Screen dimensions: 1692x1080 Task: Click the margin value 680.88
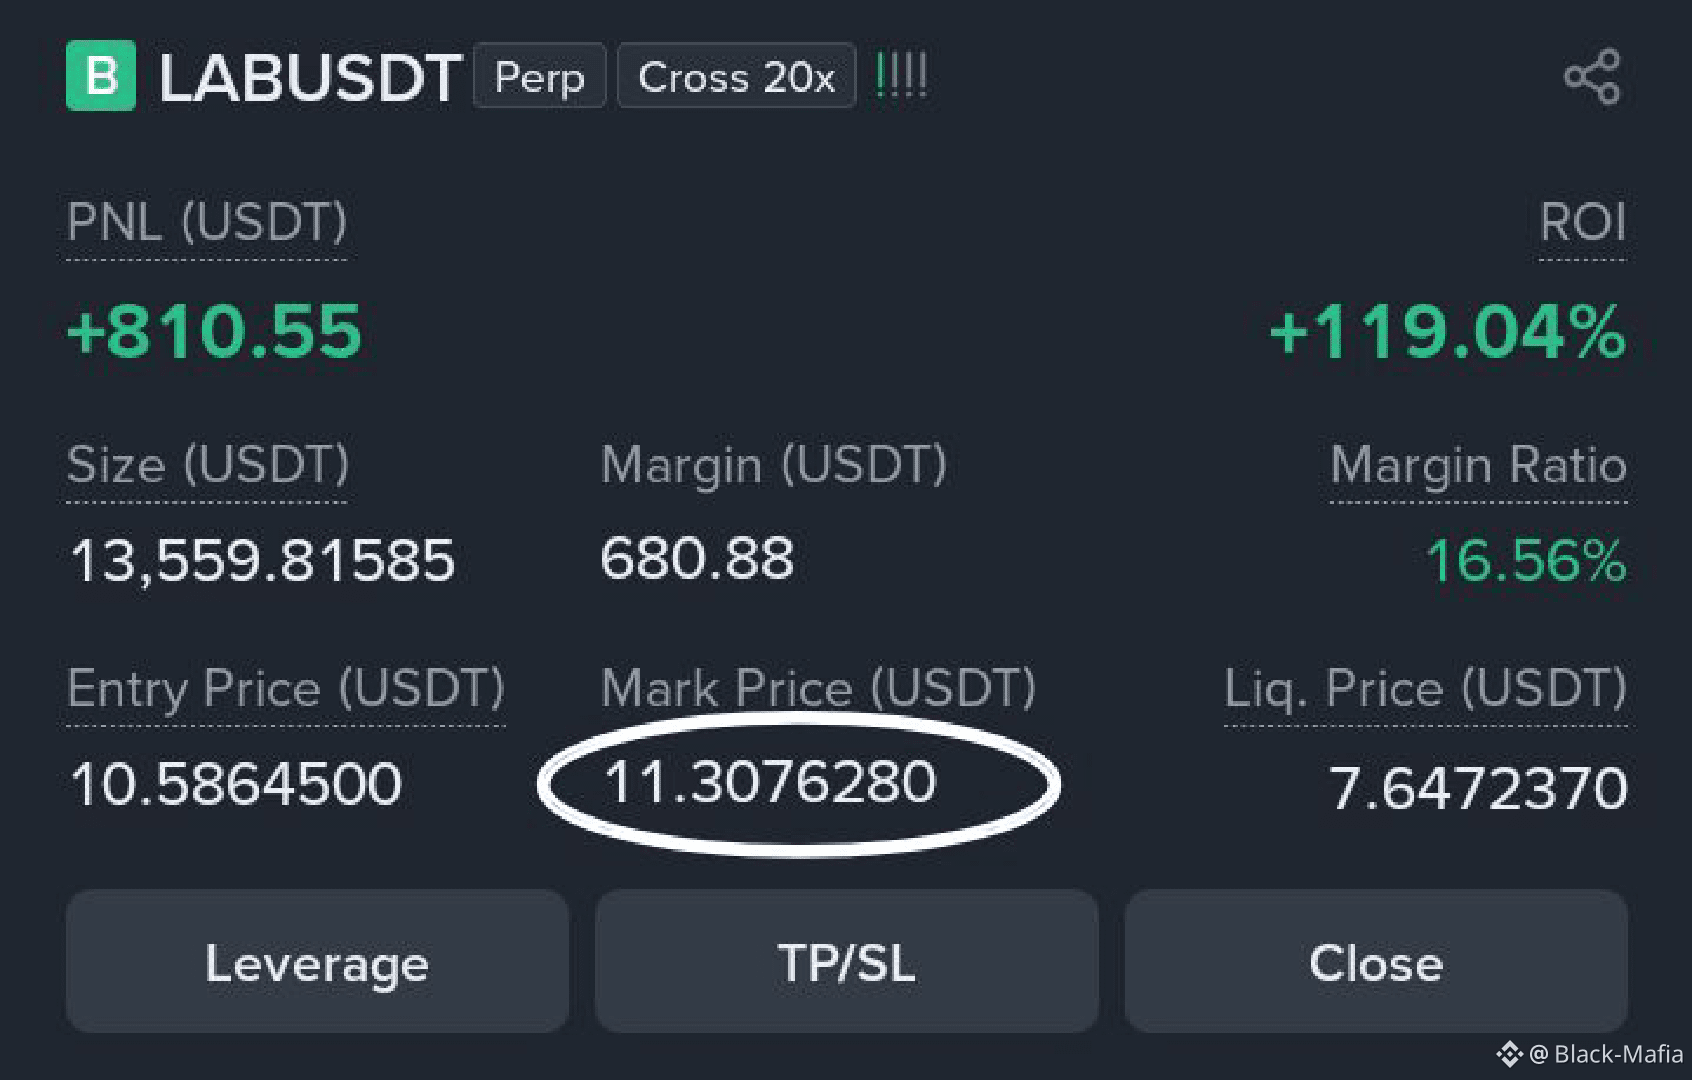[697, 559]
